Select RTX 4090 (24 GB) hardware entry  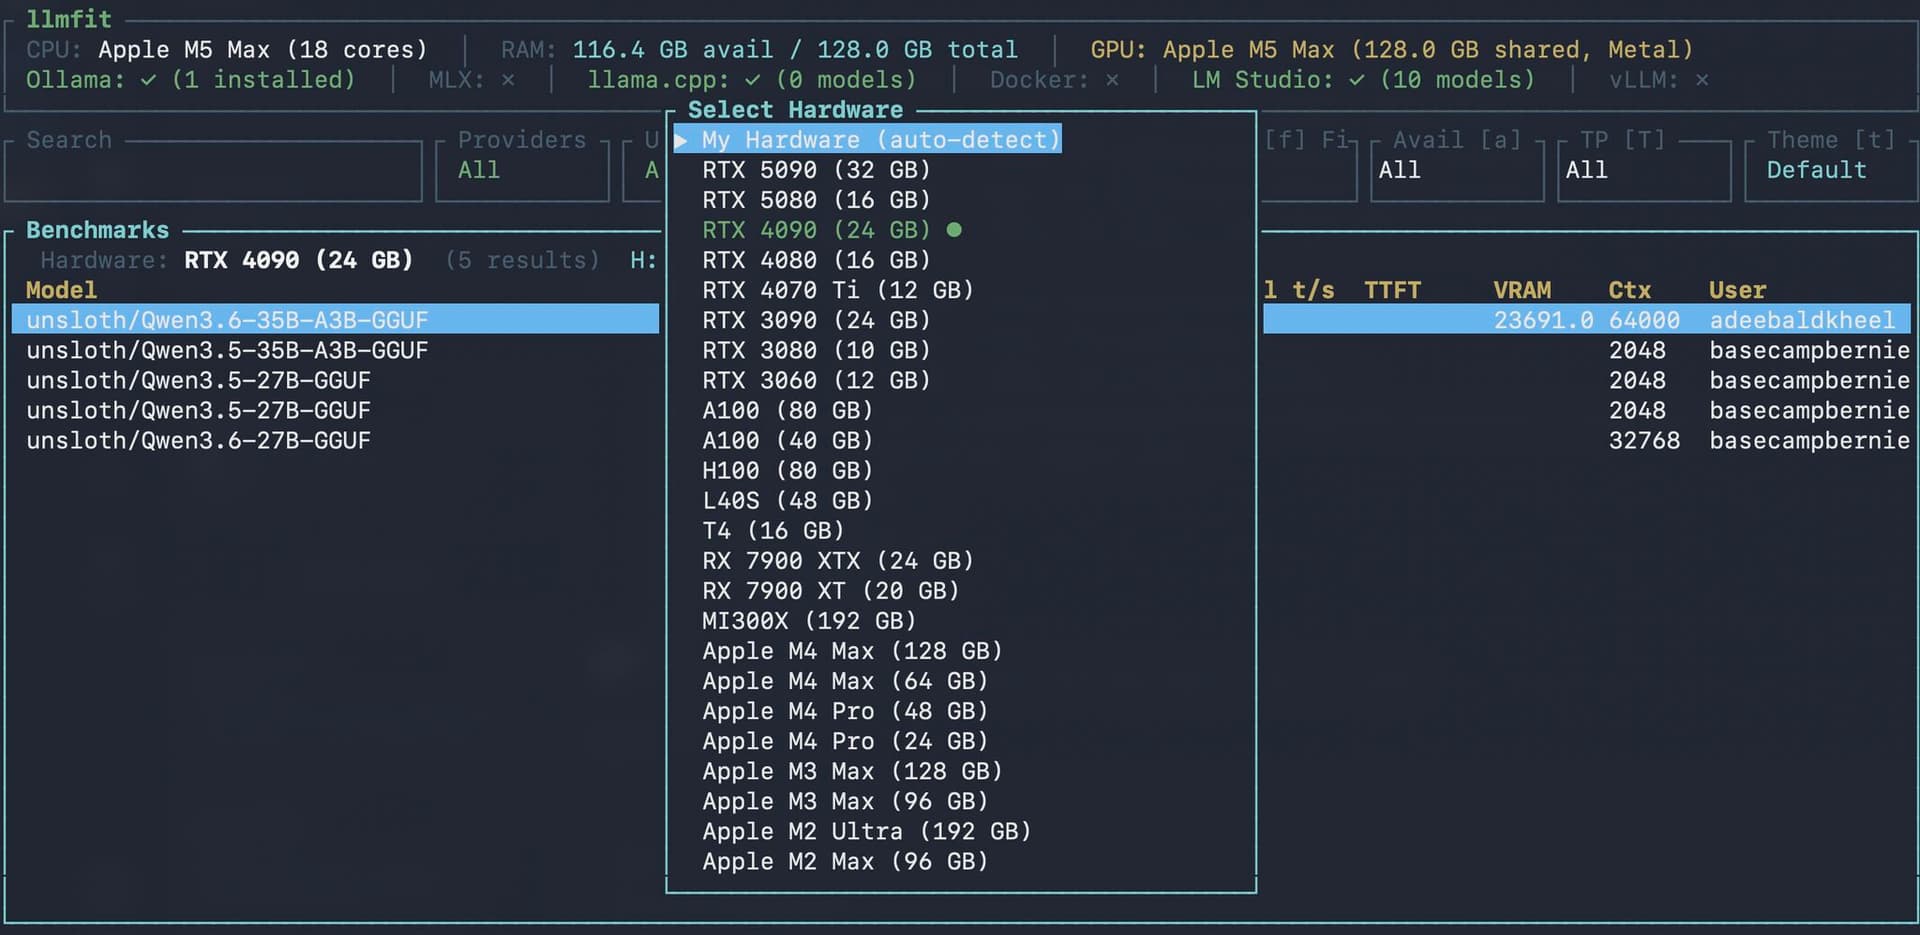816,230
